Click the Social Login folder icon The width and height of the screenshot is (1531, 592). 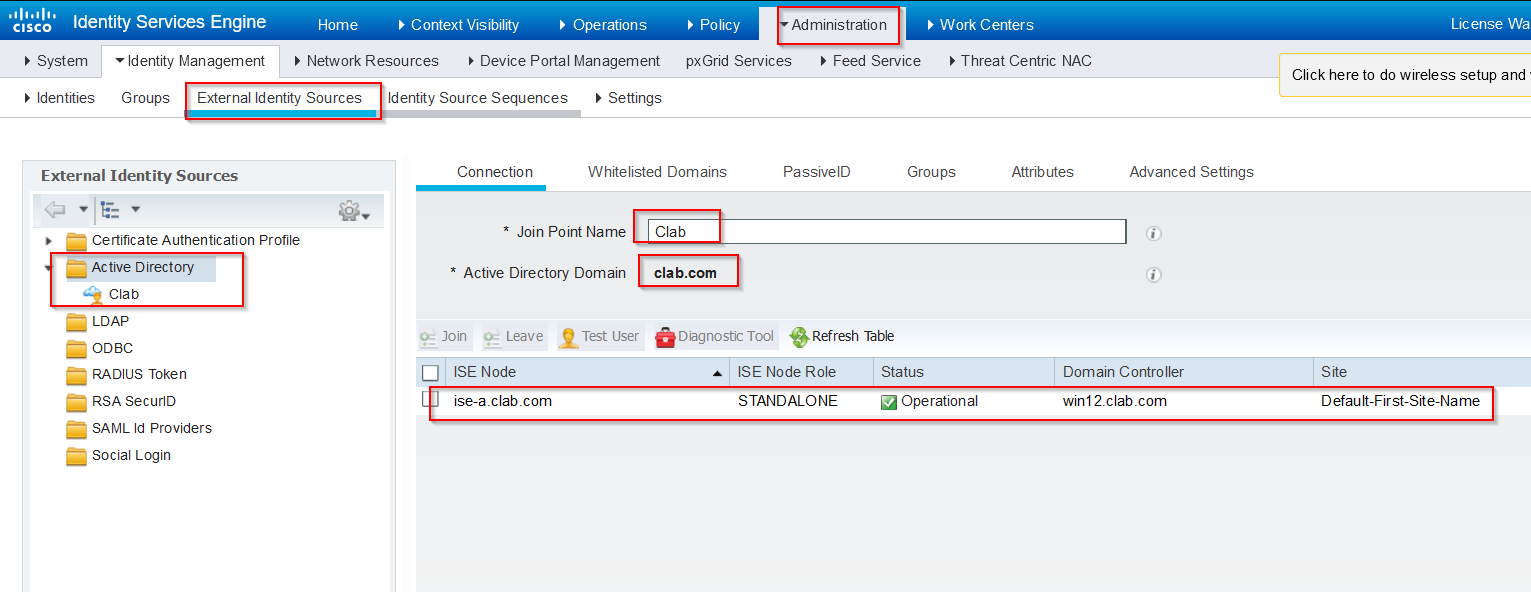click(x=76, y=456)
